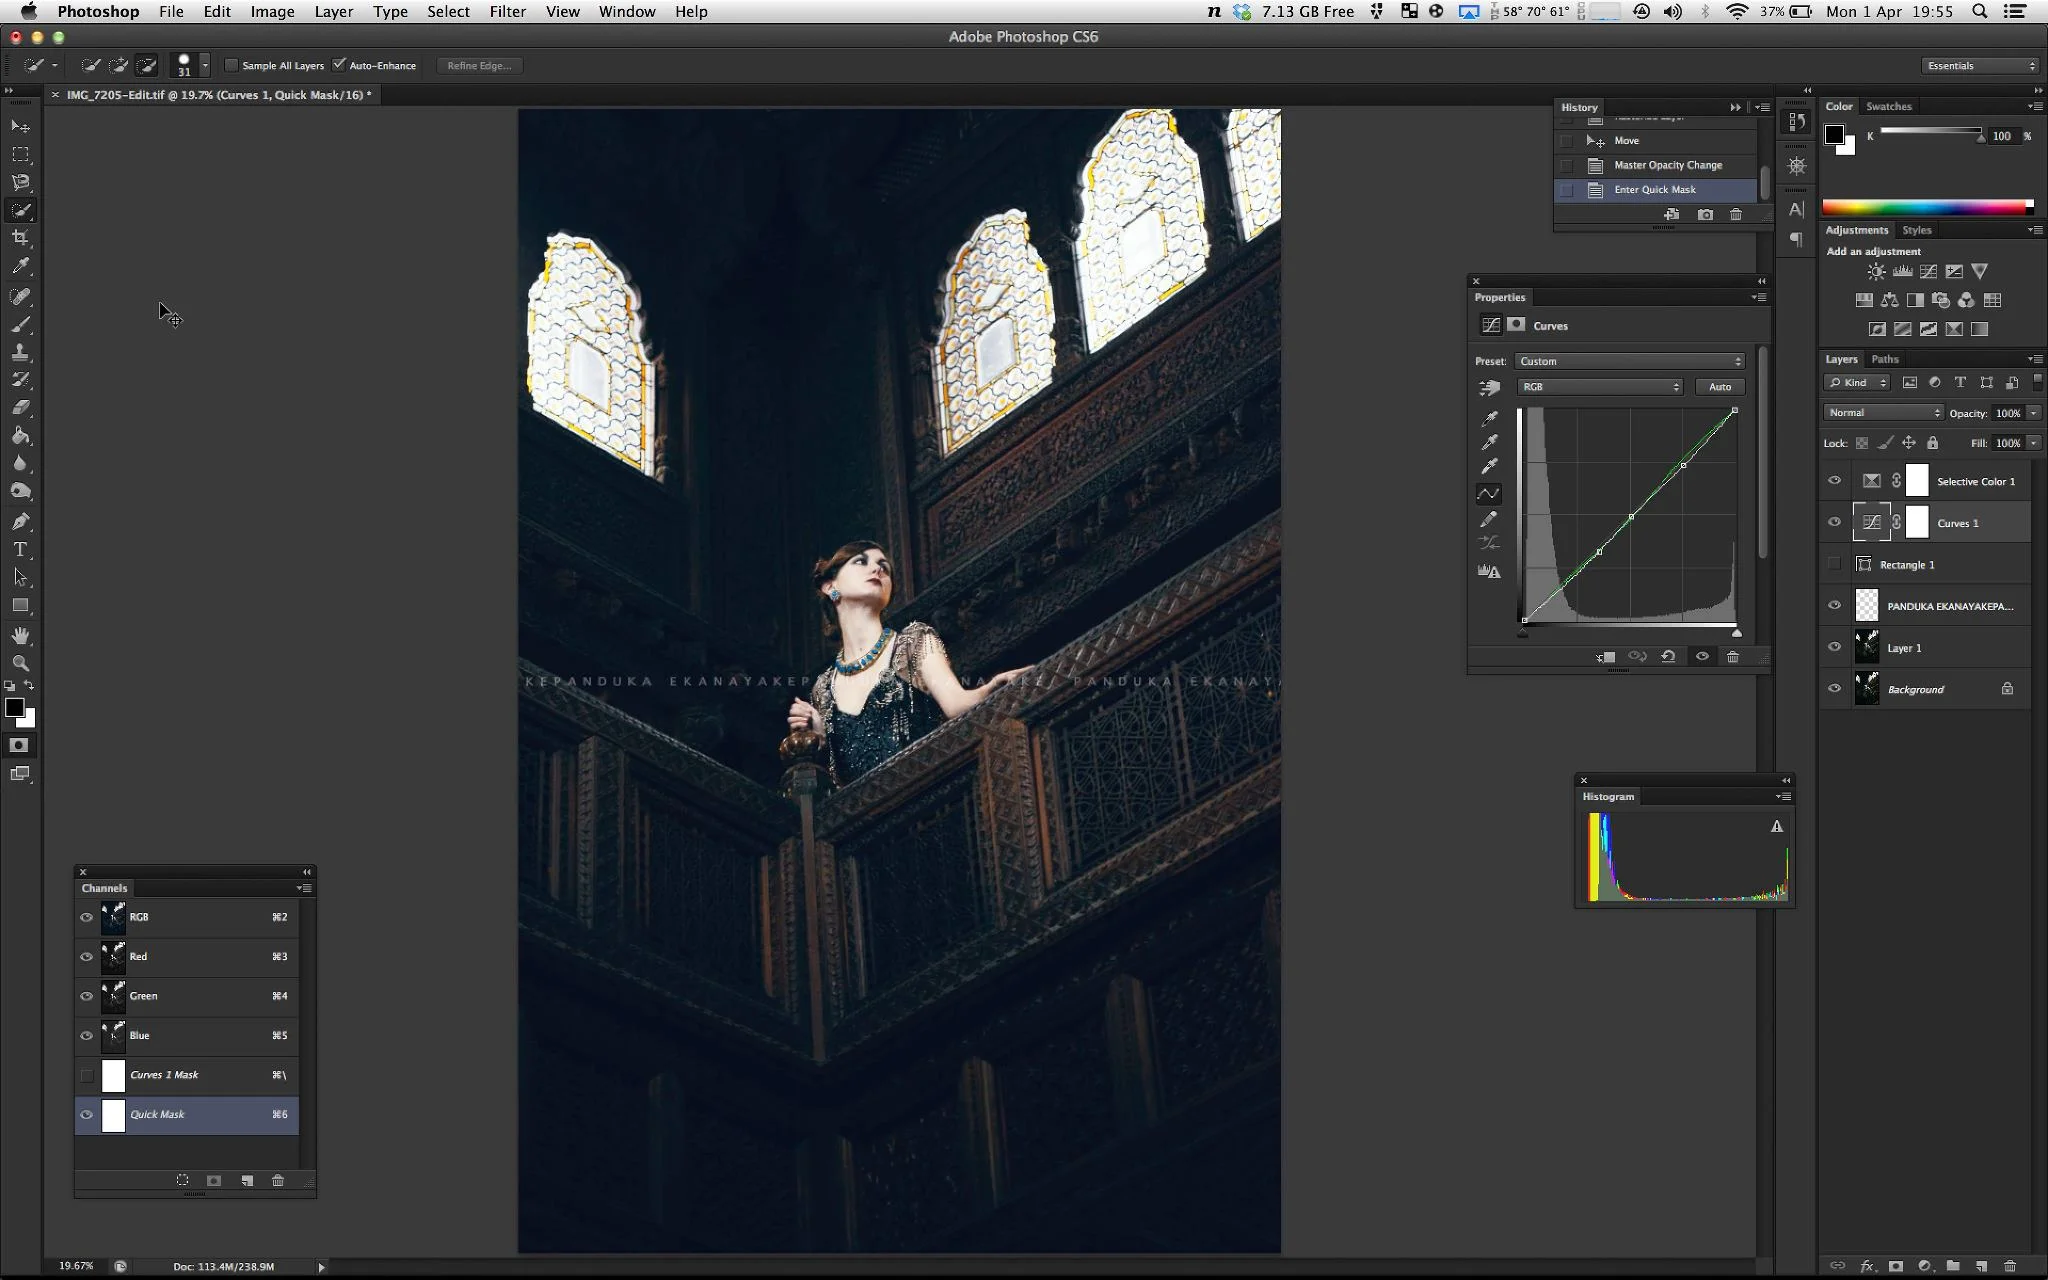Click the foreground color swatch in toolbox
The image size is (2048, 1280).
tap(14, 708)
